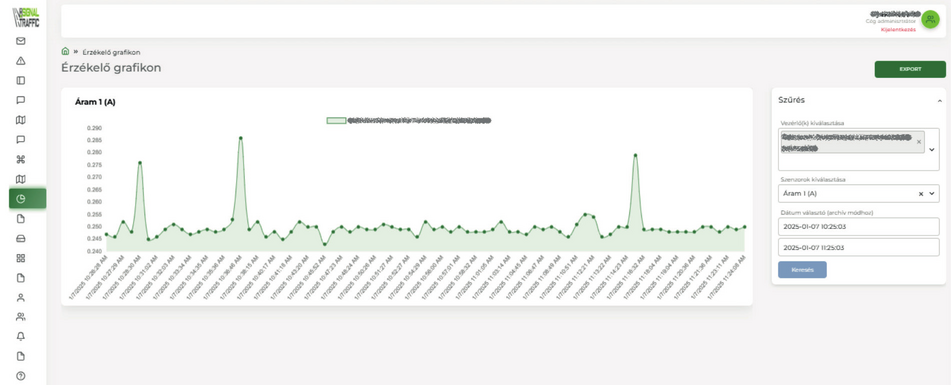The image size is (951, 385).
Task: Click the Keresés search button
Action: coord(802,270)
